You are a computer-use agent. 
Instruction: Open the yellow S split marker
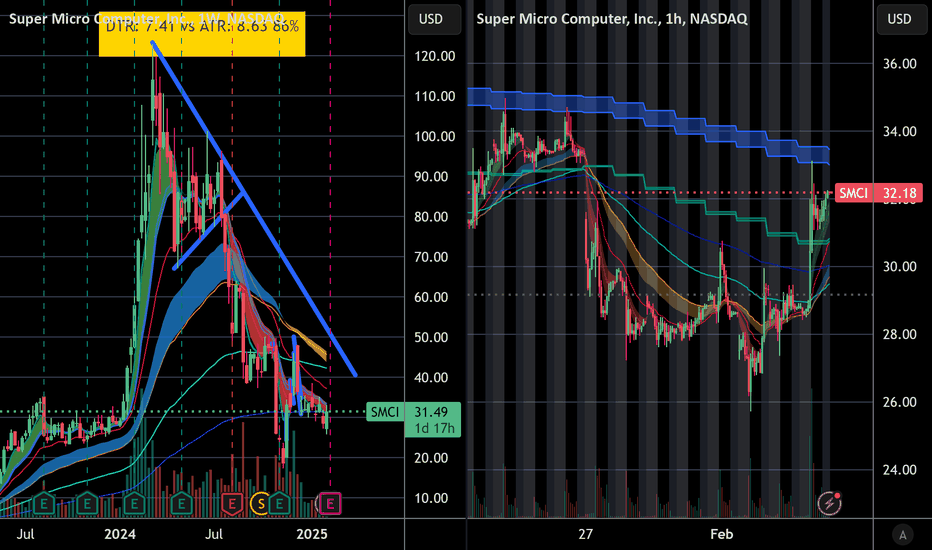coord(260,504)
